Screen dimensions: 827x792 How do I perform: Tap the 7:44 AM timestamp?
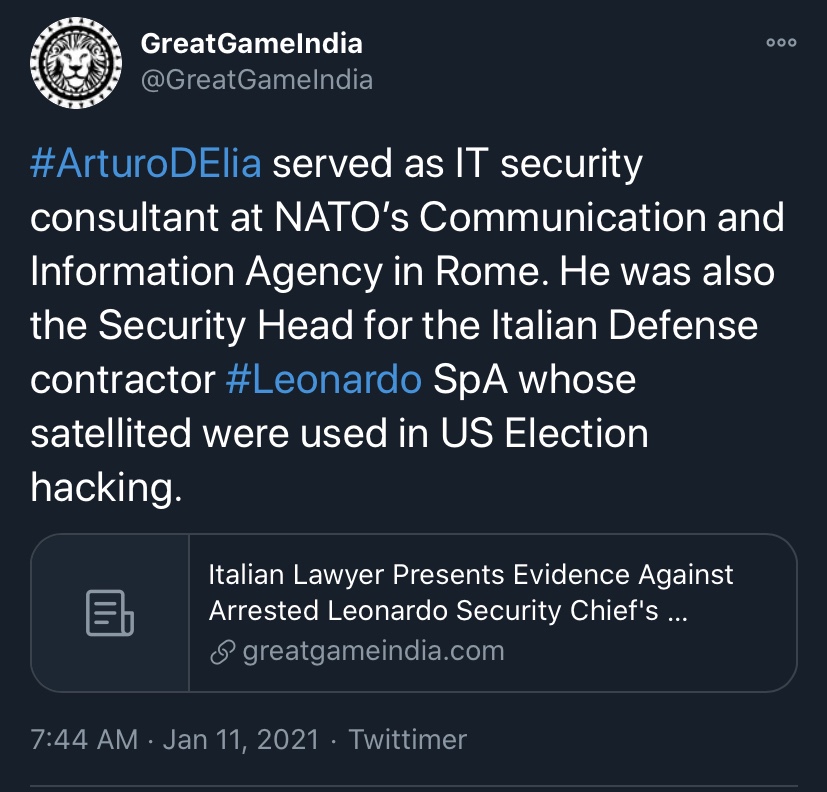point(84,739)
